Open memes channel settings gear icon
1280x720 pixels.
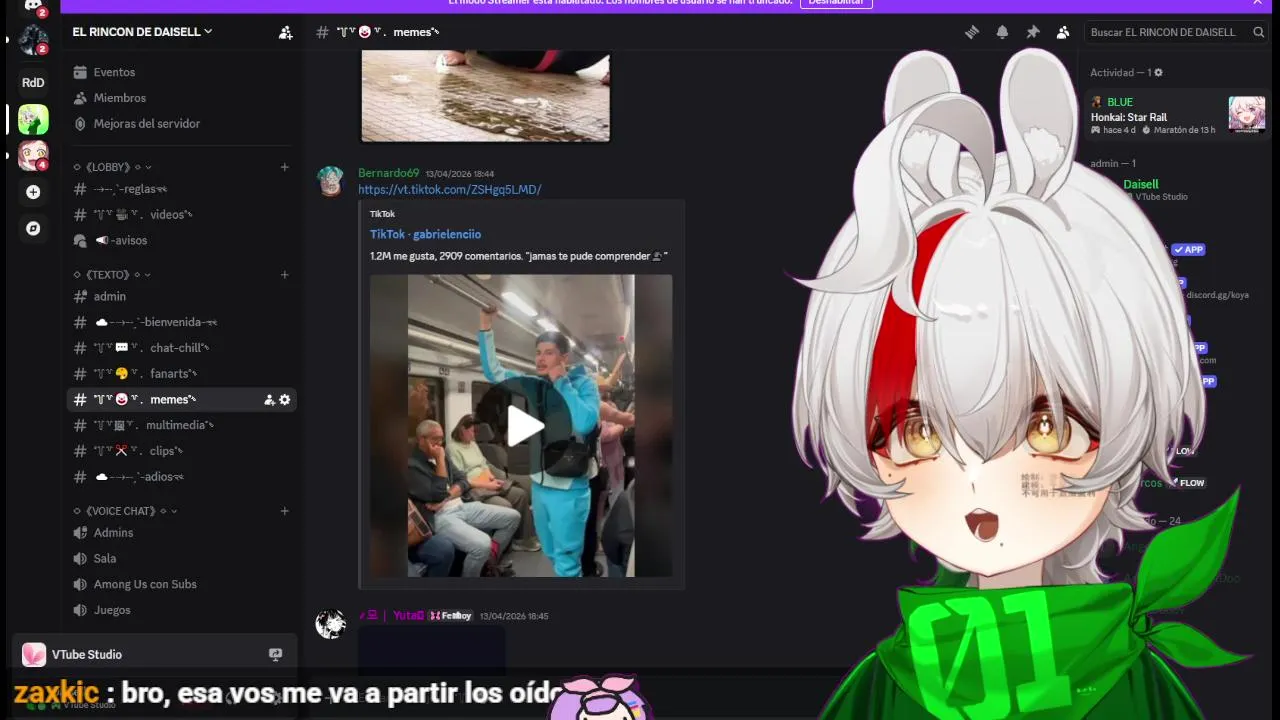285,400
